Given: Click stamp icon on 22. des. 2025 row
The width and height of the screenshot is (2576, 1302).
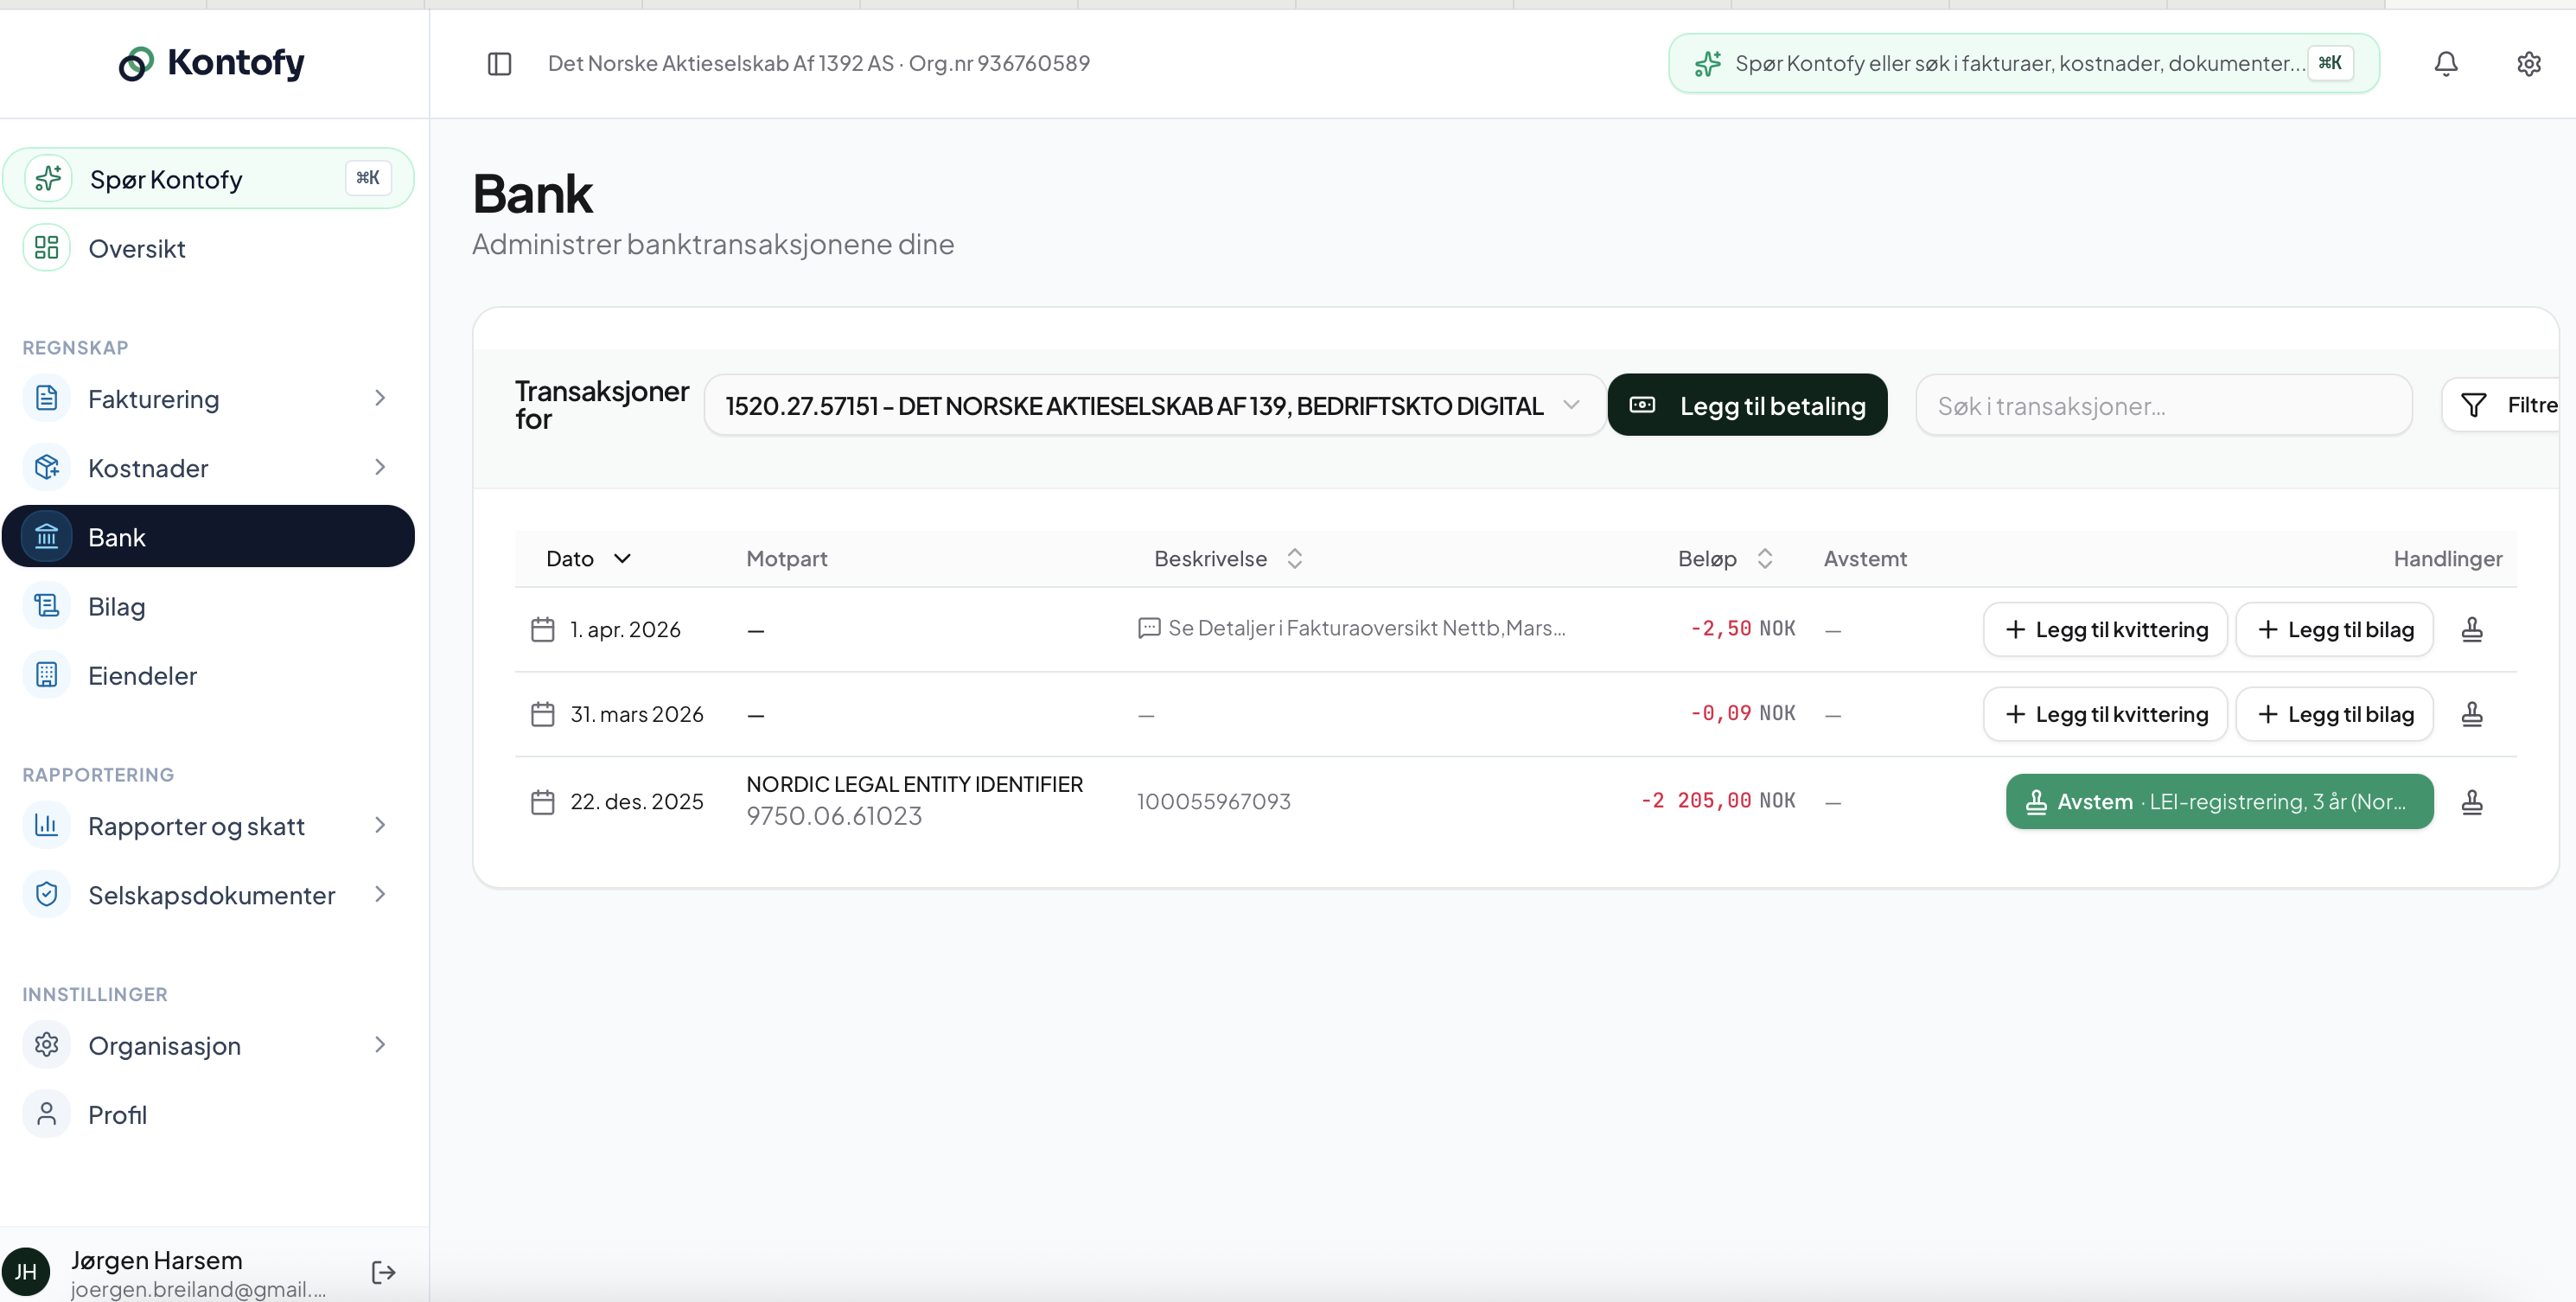Looking at the screenshot, I should pos(2471,802).
